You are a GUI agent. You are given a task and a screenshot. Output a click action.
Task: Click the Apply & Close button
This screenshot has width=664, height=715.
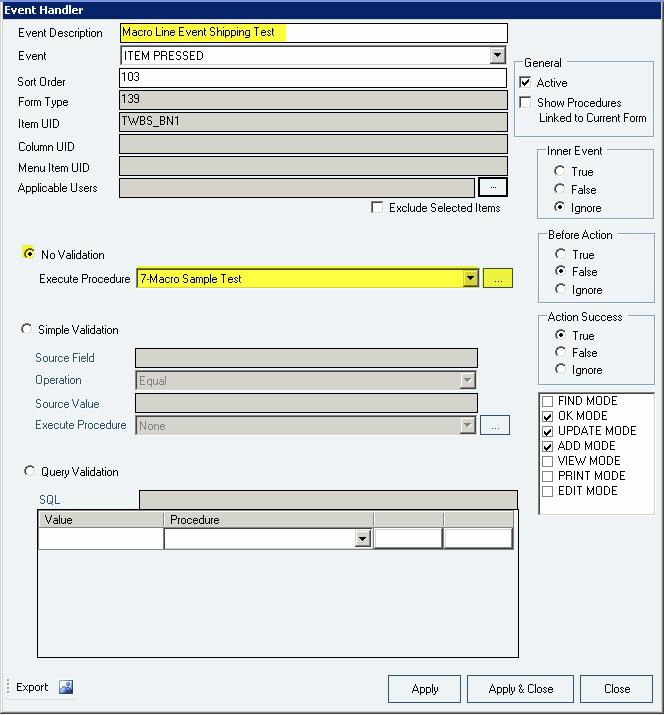(520, 689)
